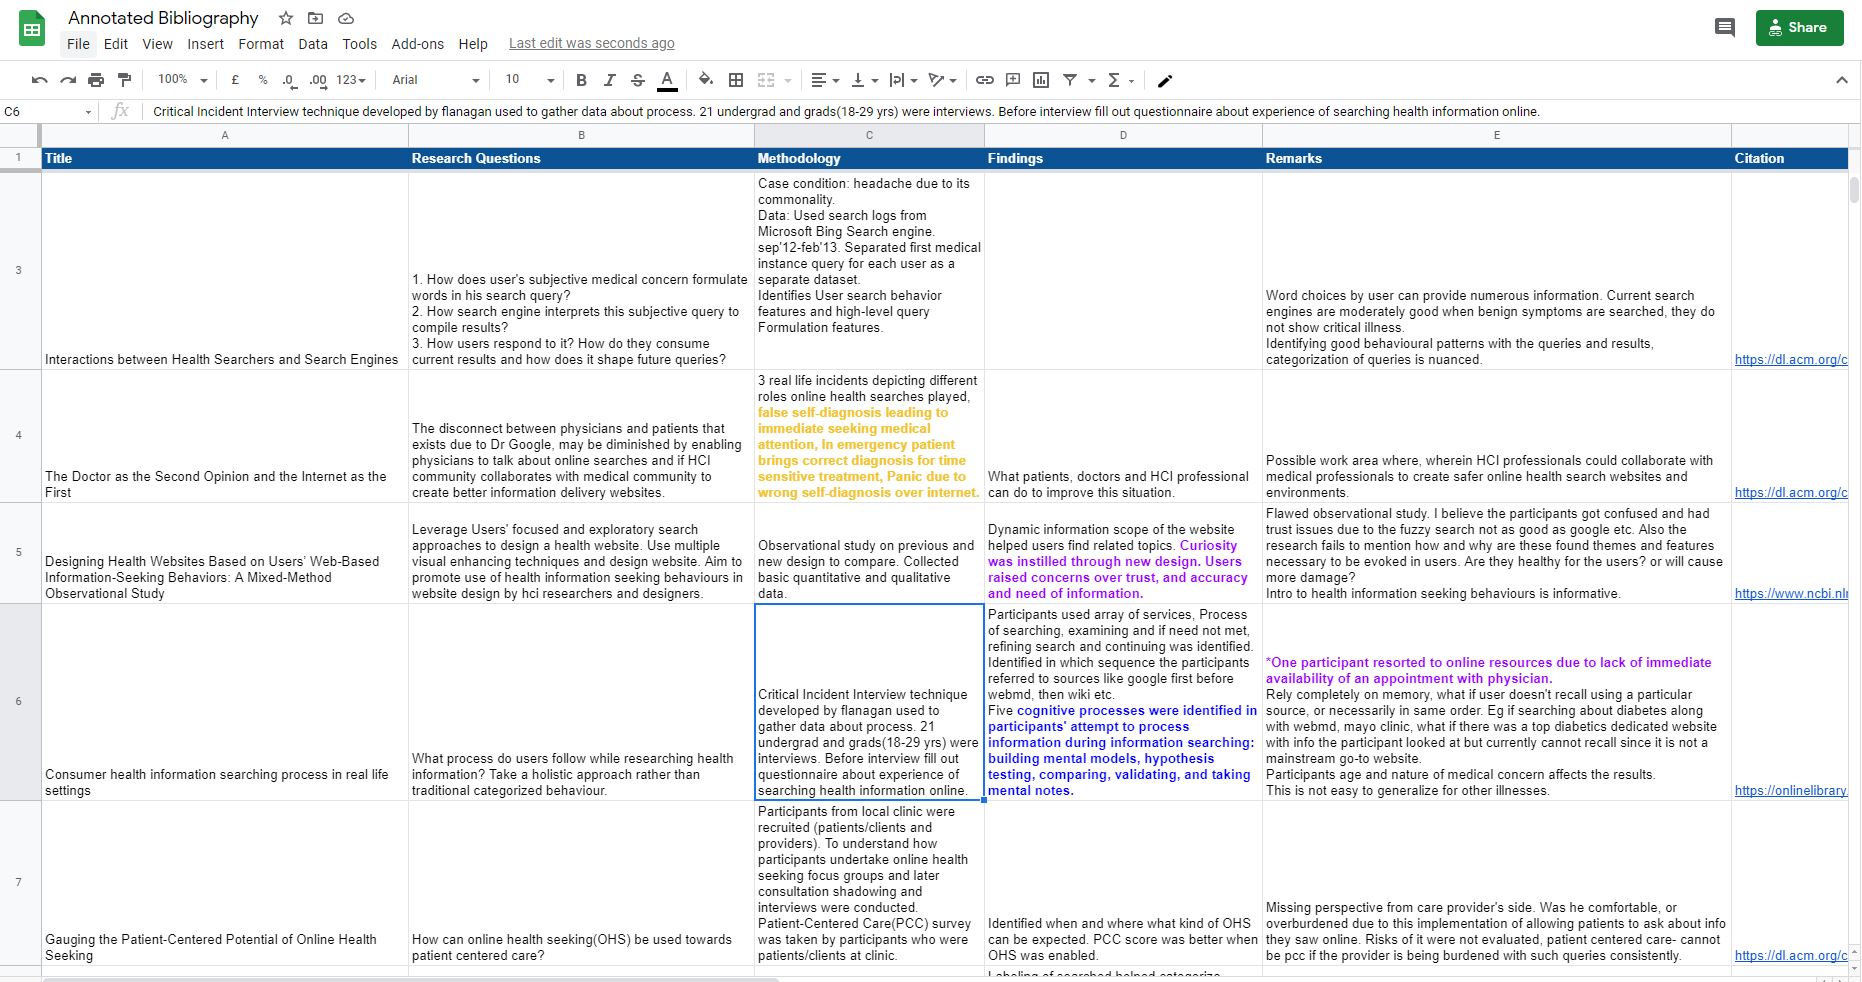Open the borders tool
This screenshot has width=1862, height=982.
click(x=736, y=80)
